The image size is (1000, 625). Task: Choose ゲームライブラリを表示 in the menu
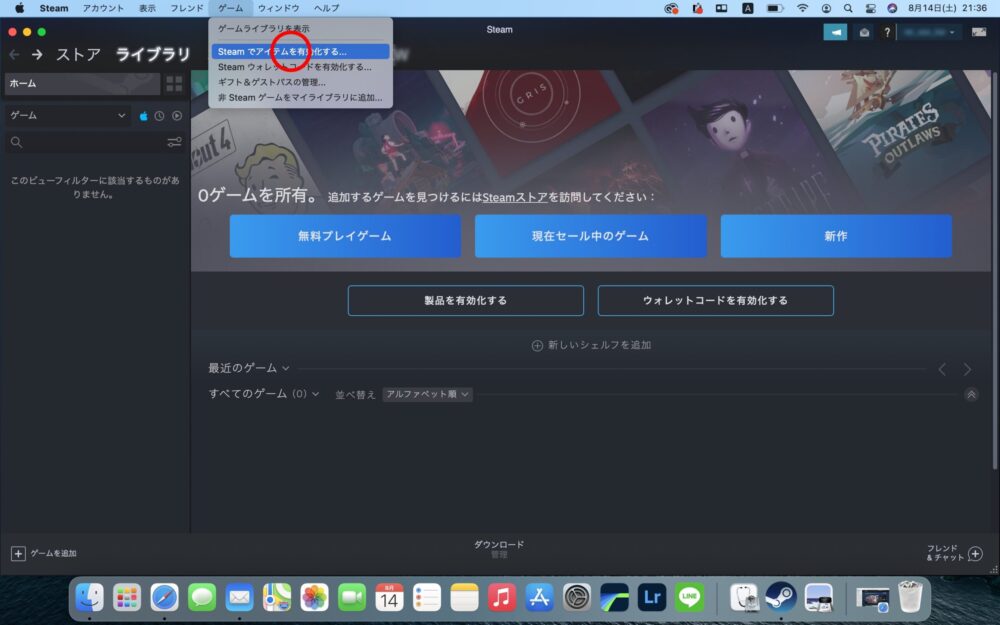coord(300,29)
